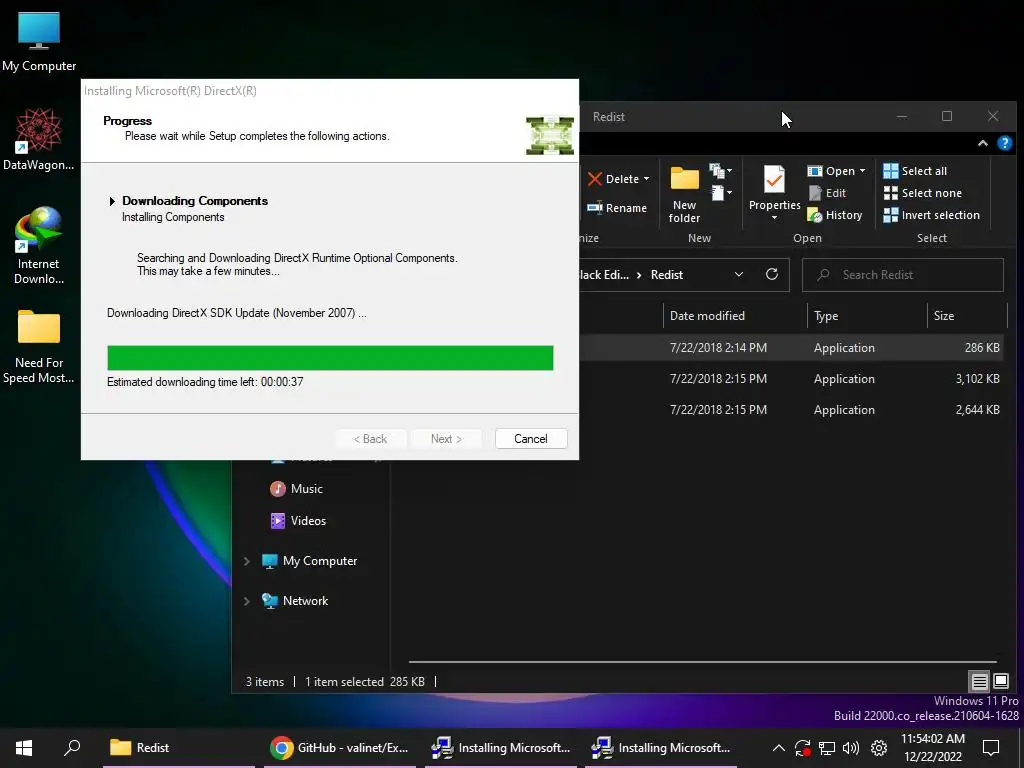The width and height of the screenshot is (1024, 768).
Task: Open first Installing Microsoft taskbar button
Action: click(501, 748)
